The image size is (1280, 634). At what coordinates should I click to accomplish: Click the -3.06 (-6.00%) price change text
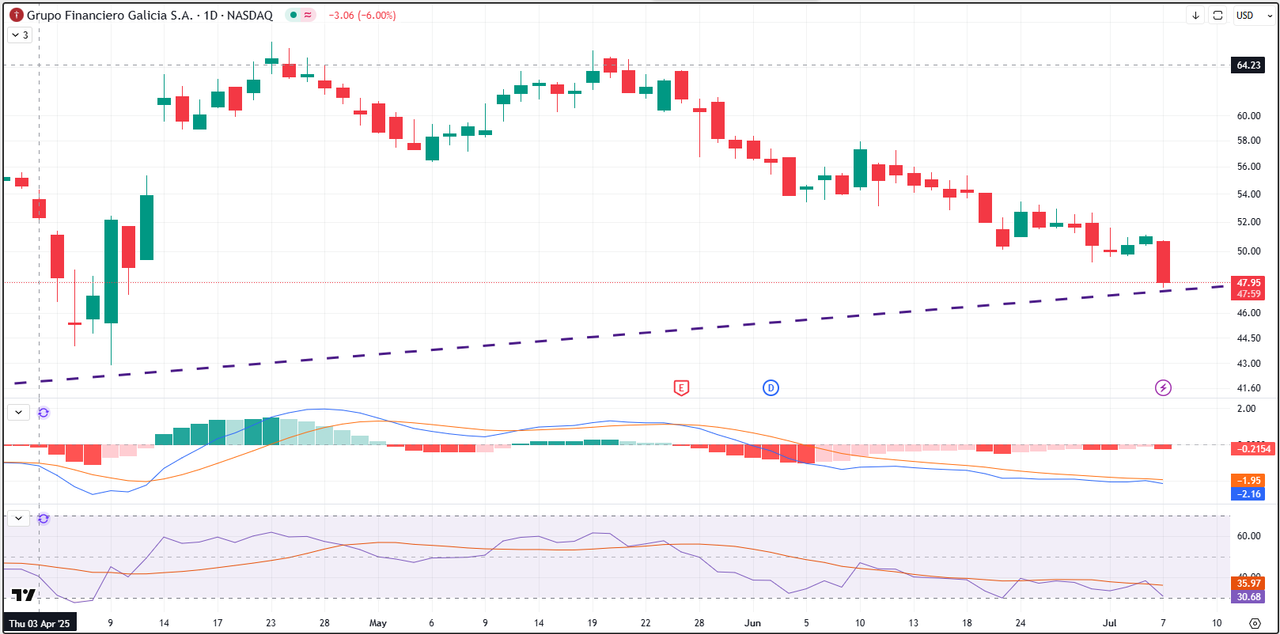pos(363,16)
